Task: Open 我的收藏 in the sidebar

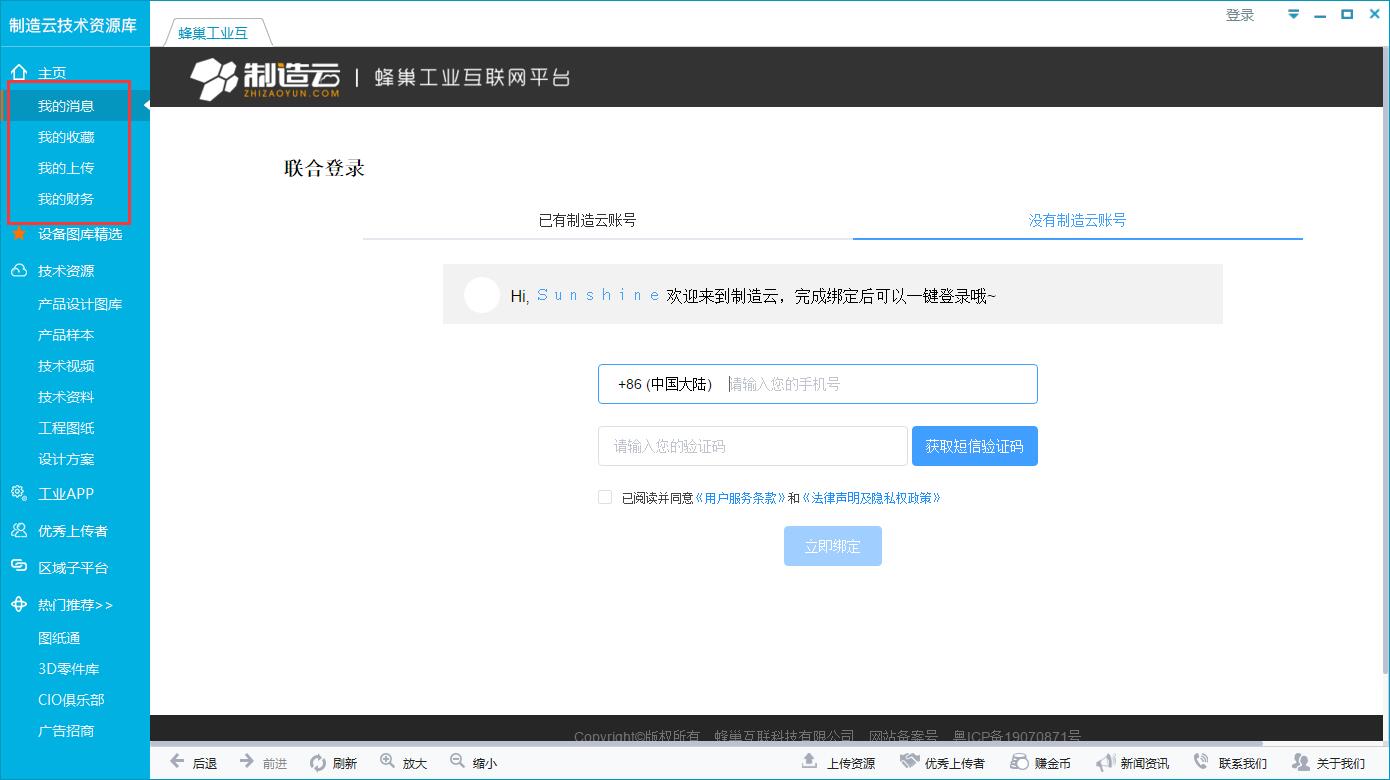Action: [x=66, y=137]
